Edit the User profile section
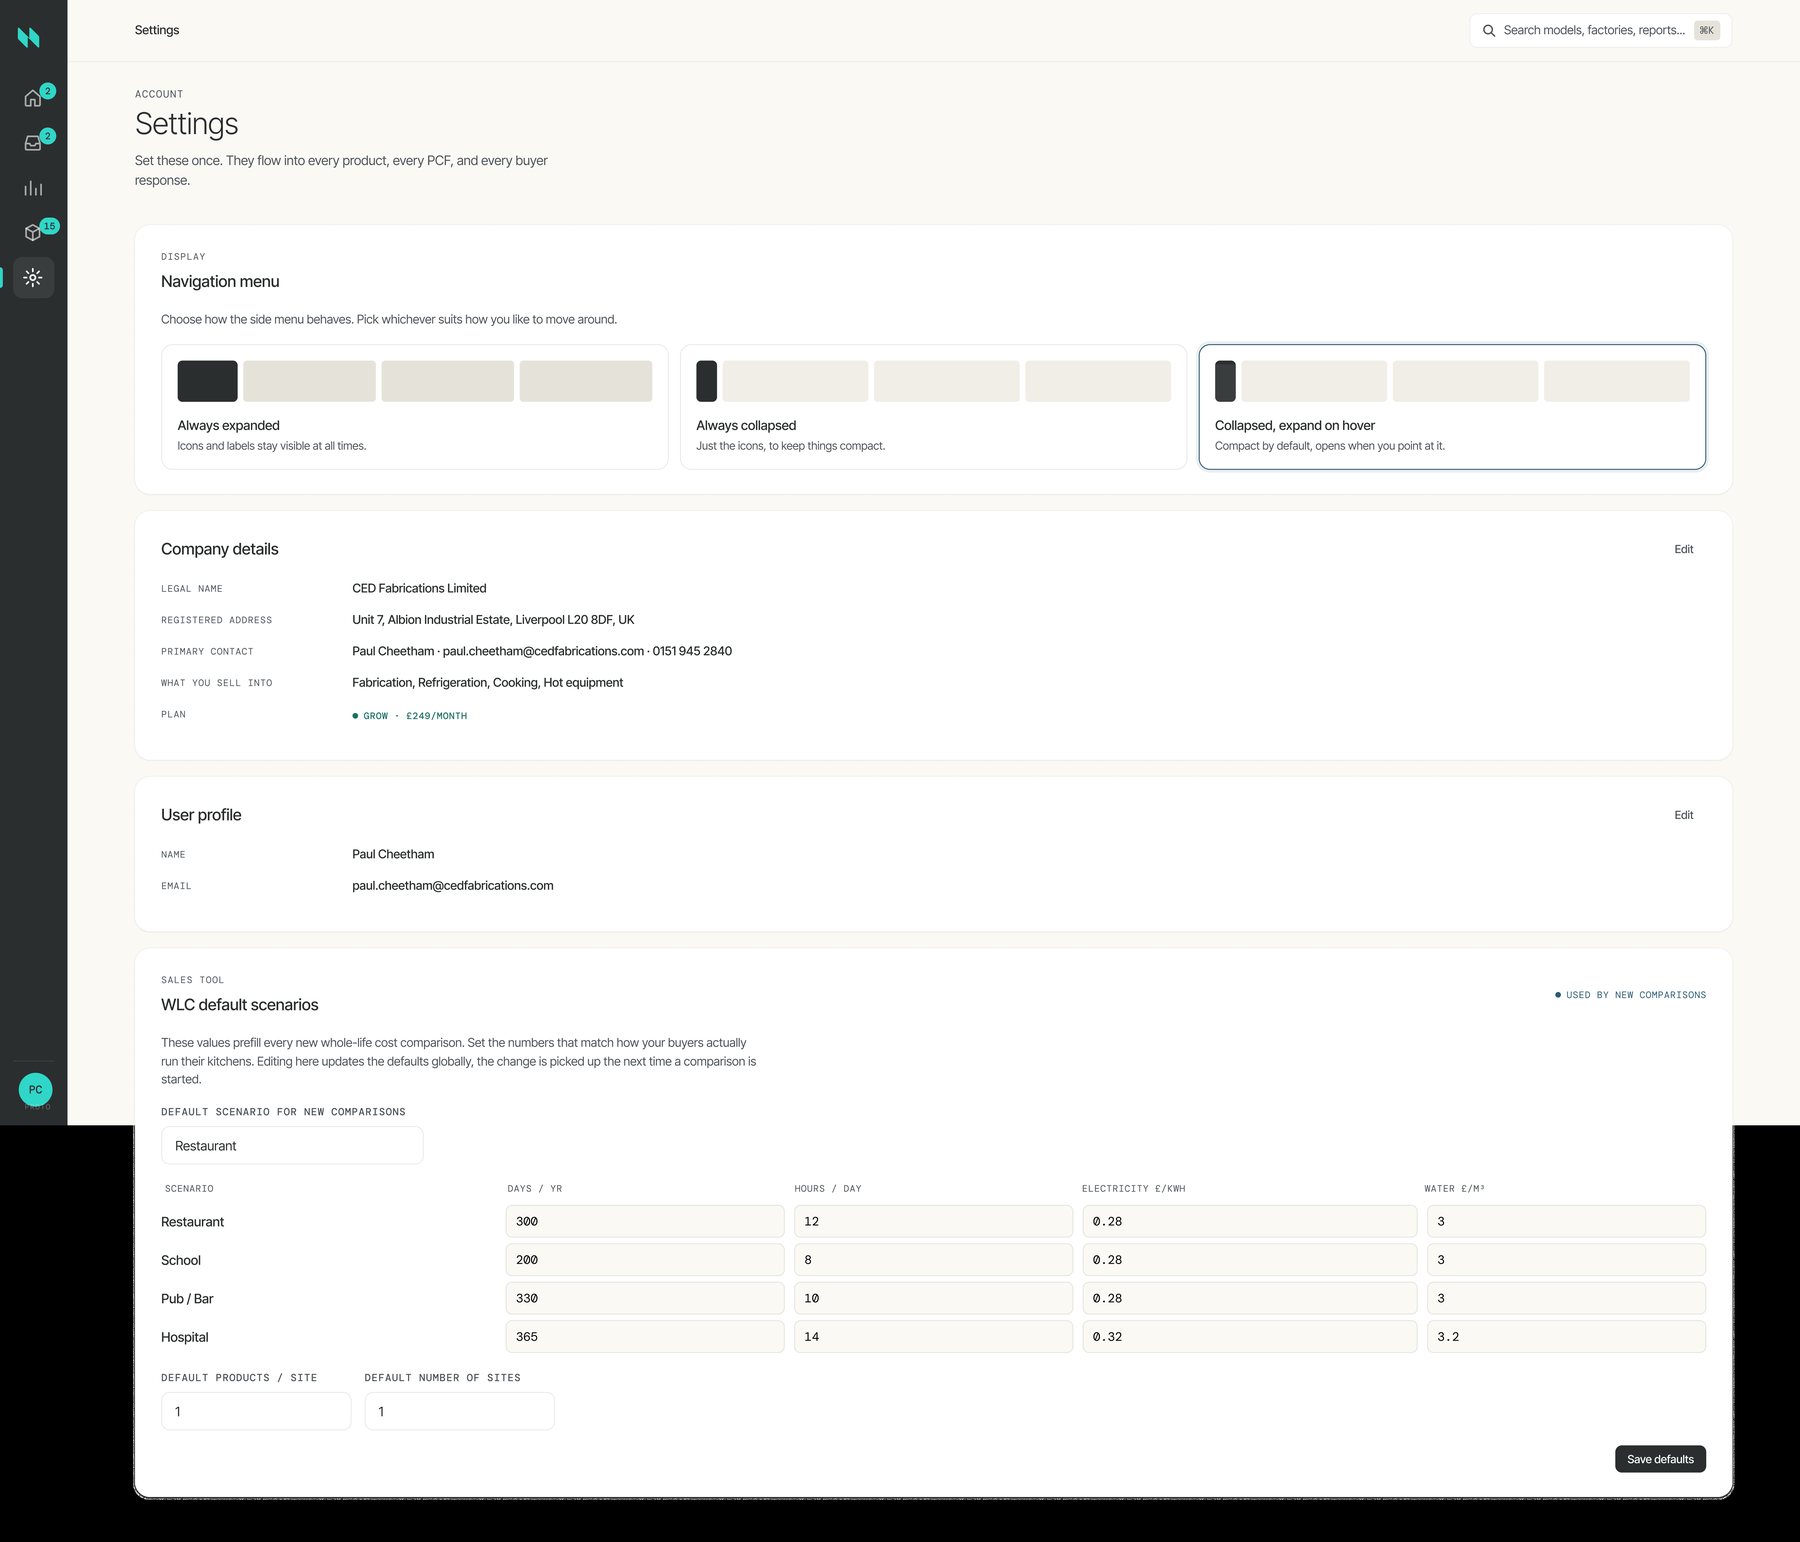 pos(1684,815)
